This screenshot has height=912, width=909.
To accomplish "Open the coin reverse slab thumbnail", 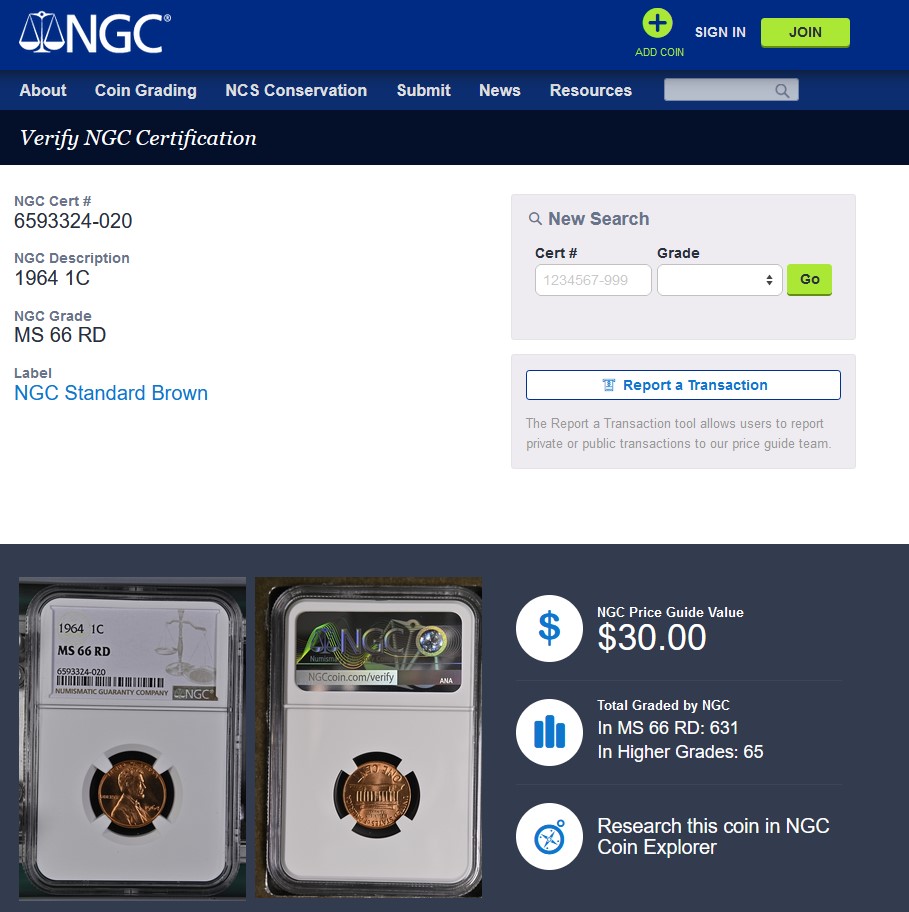I will pos(369,738).
